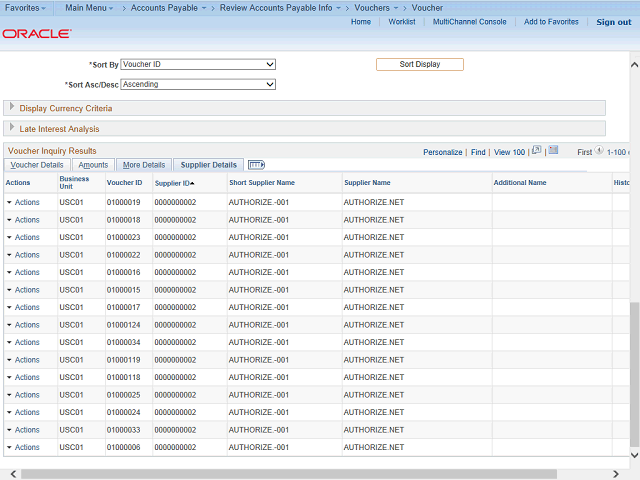Open the Sort Asc/Desc dropdown
This screenshot has height=480, width=640.
tap(197, 84)
